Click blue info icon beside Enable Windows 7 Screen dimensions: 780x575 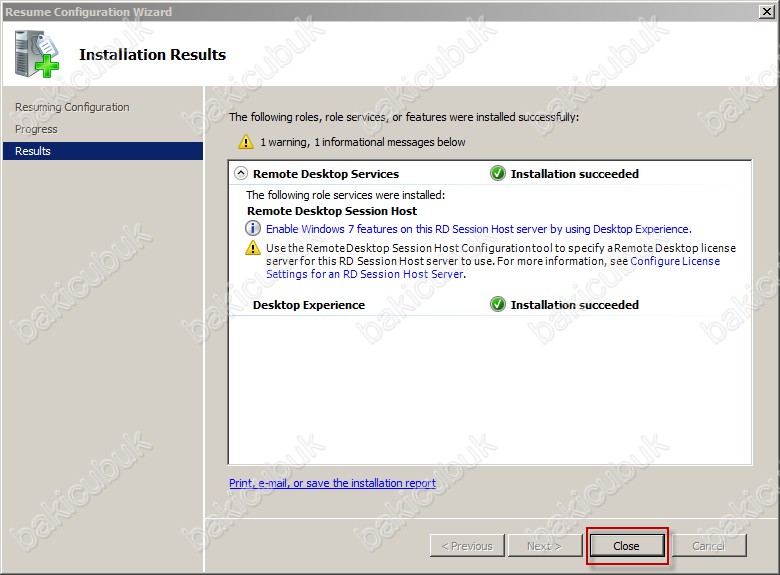[x=253, y=228]
